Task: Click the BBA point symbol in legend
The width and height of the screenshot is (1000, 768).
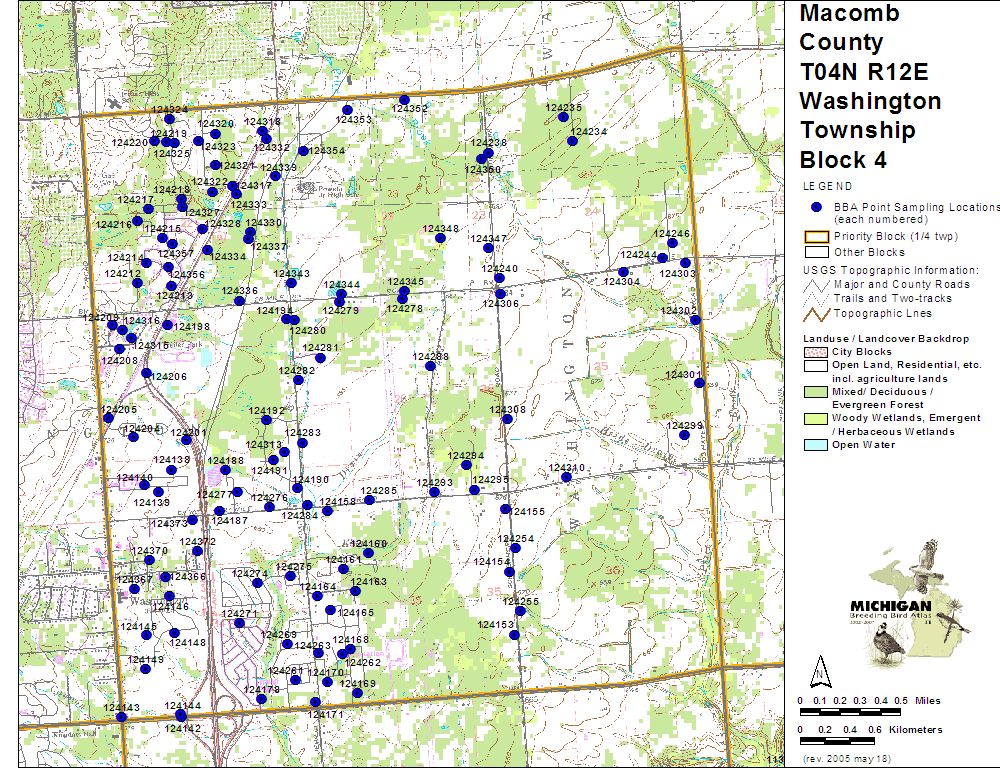Action: pos(817,206)
